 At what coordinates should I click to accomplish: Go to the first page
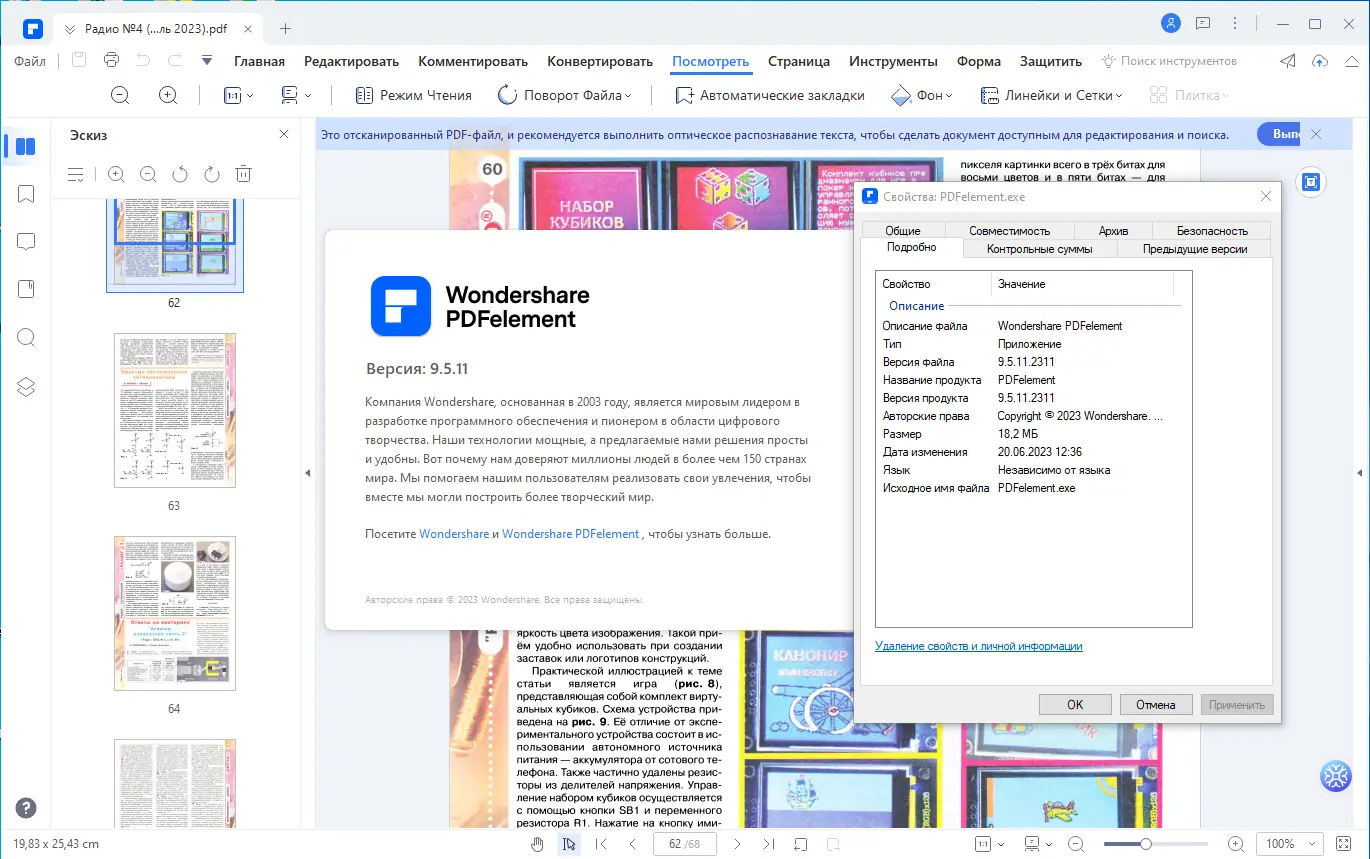601,844
